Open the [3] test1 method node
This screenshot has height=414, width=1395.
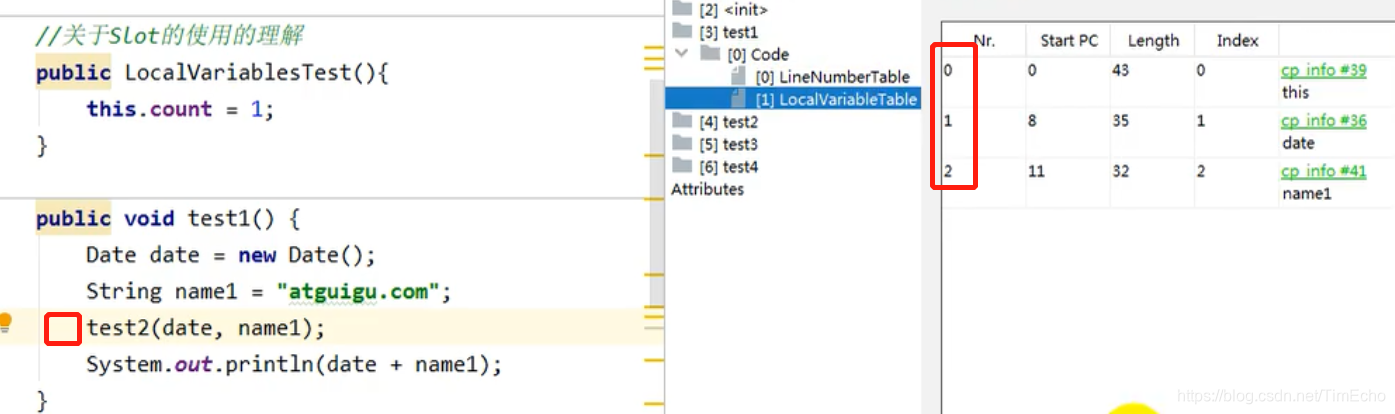[728, 32]
